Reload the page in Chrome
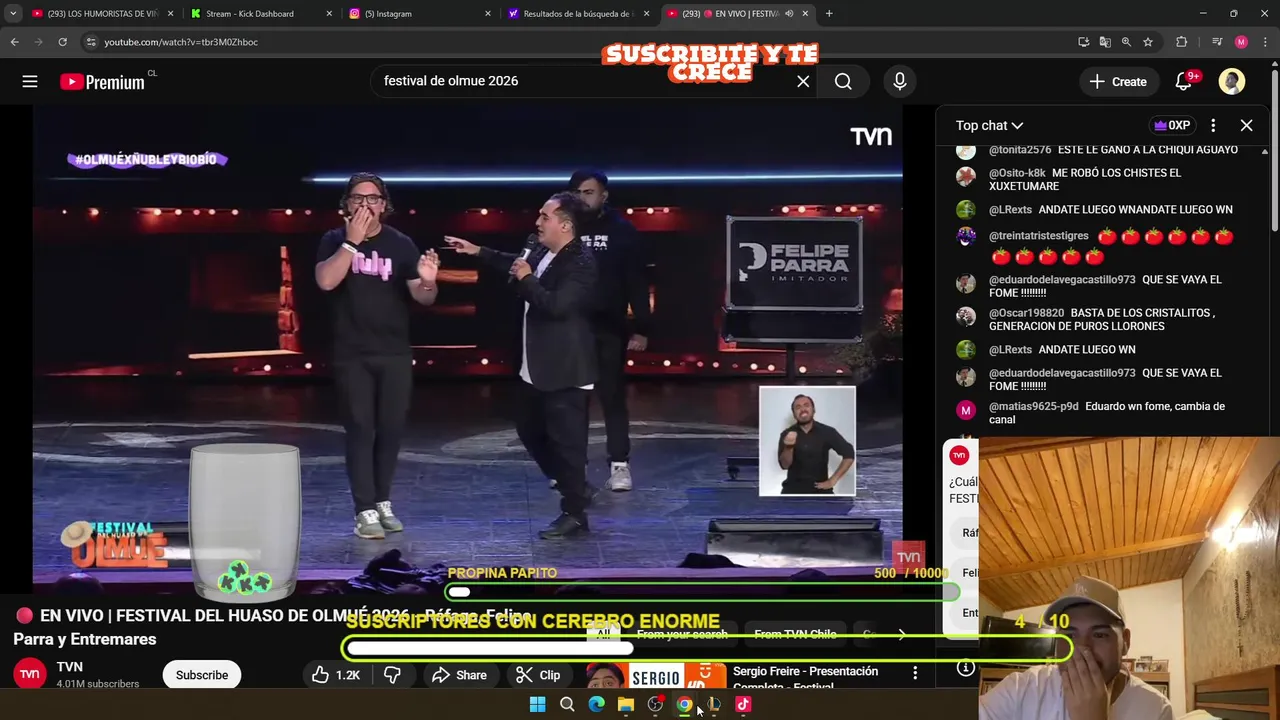This screenshot has width=1280, height=720. coord(62,42)
